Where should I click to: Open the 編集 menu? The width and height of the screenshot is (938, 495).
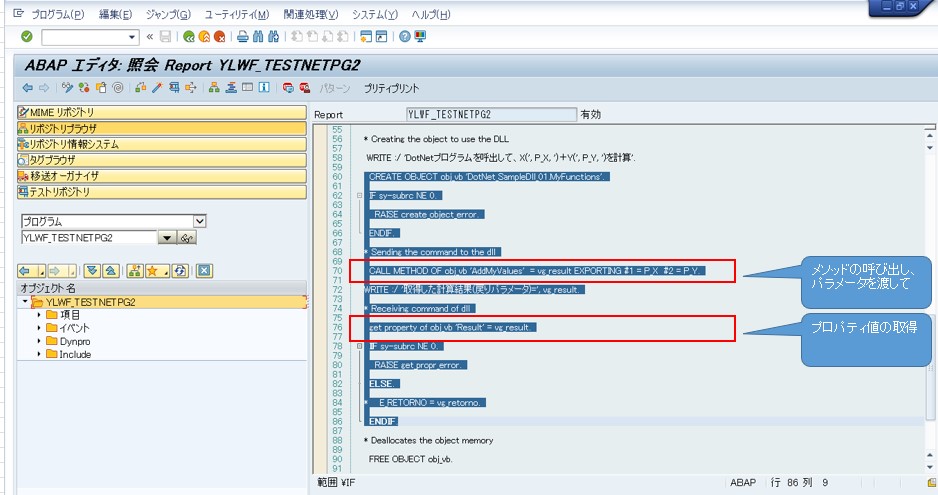[115, 14]
